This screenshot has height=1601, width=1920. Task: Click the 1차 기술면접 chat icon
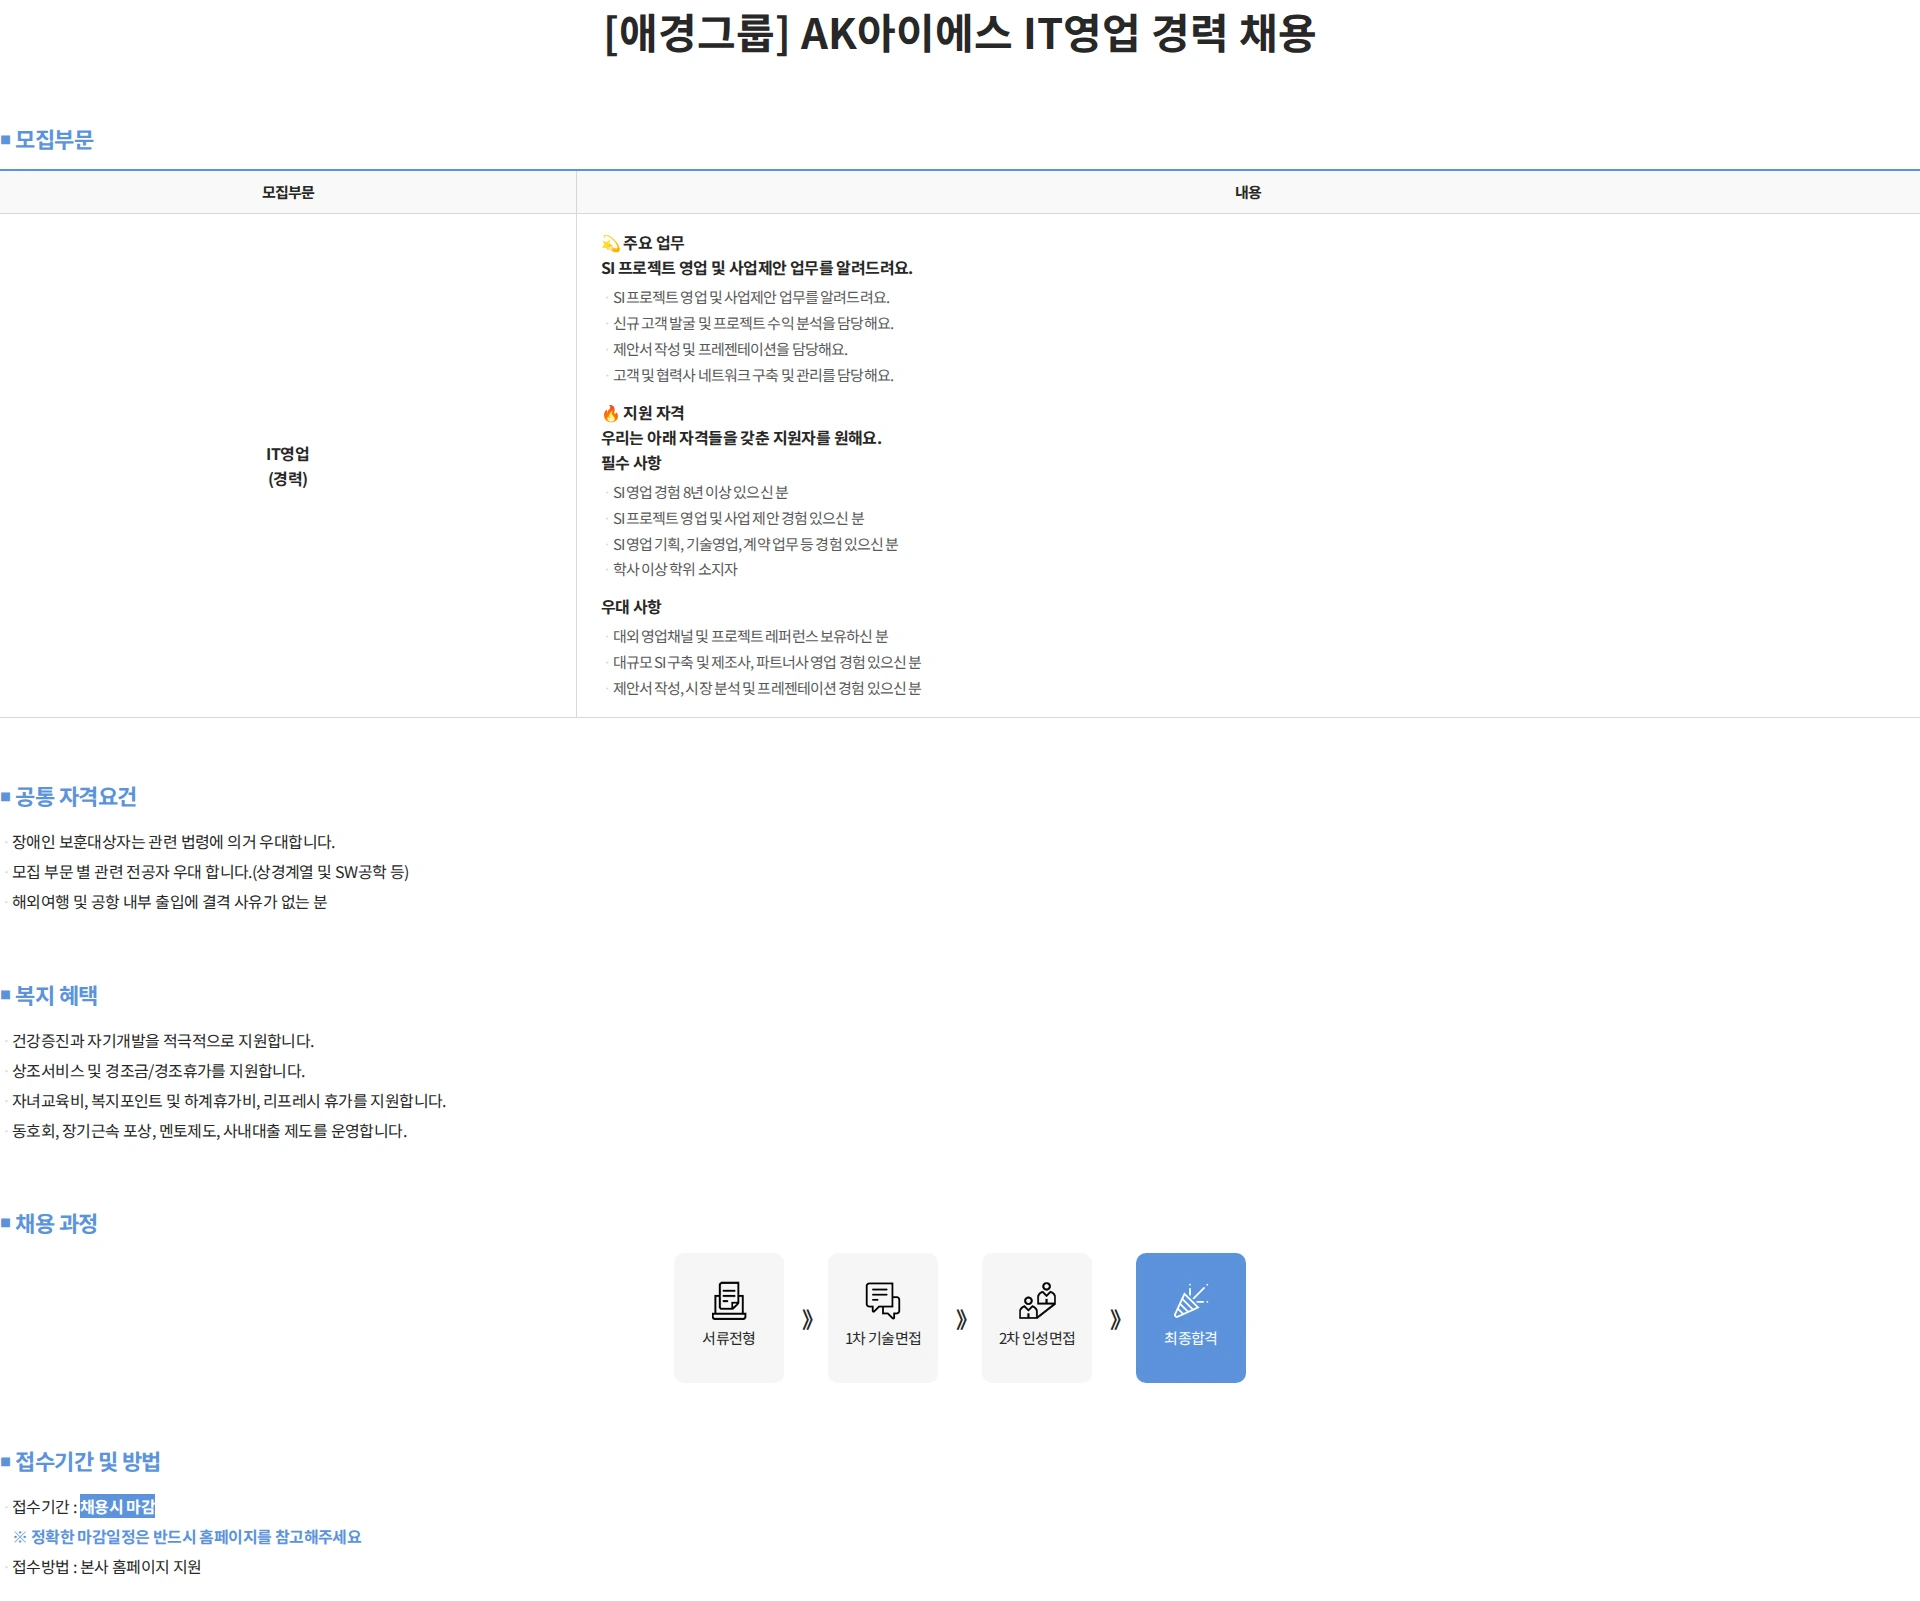coord(882,1300)
